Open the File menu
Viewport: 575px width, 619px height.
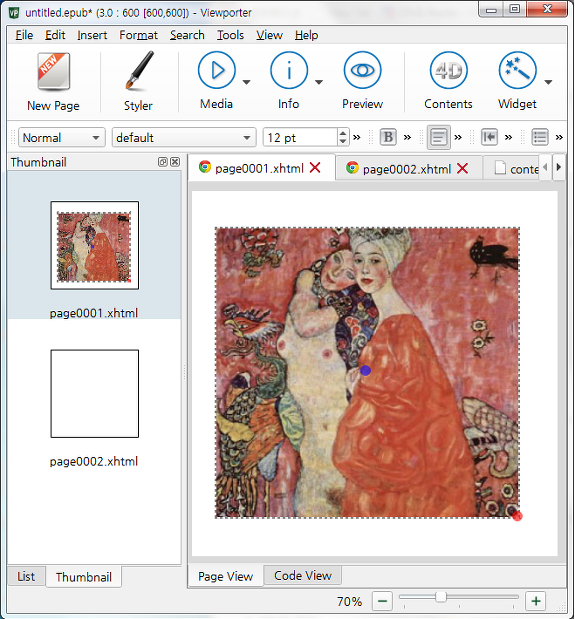pos(24,35)
